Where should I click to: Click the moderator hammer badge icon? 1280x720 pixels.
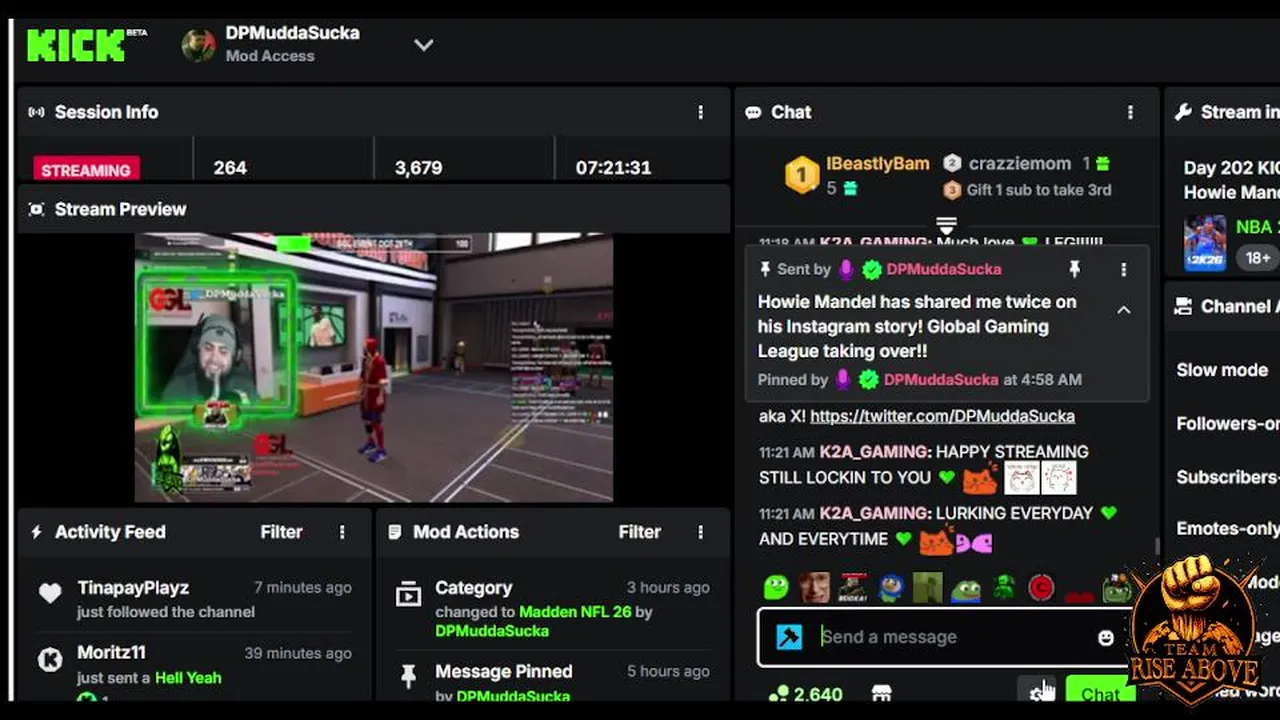pyautogui.click(x=789, y=637)
